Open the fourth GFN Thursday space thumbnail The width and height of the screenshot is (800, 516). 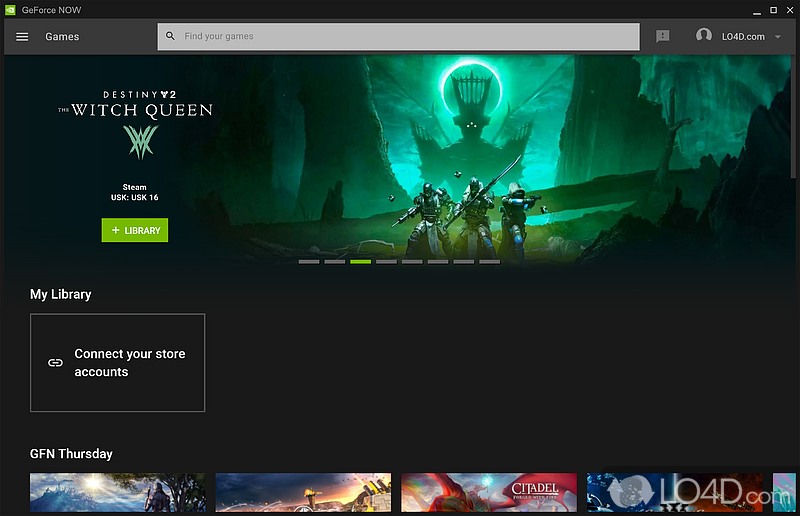click(674, 493)
